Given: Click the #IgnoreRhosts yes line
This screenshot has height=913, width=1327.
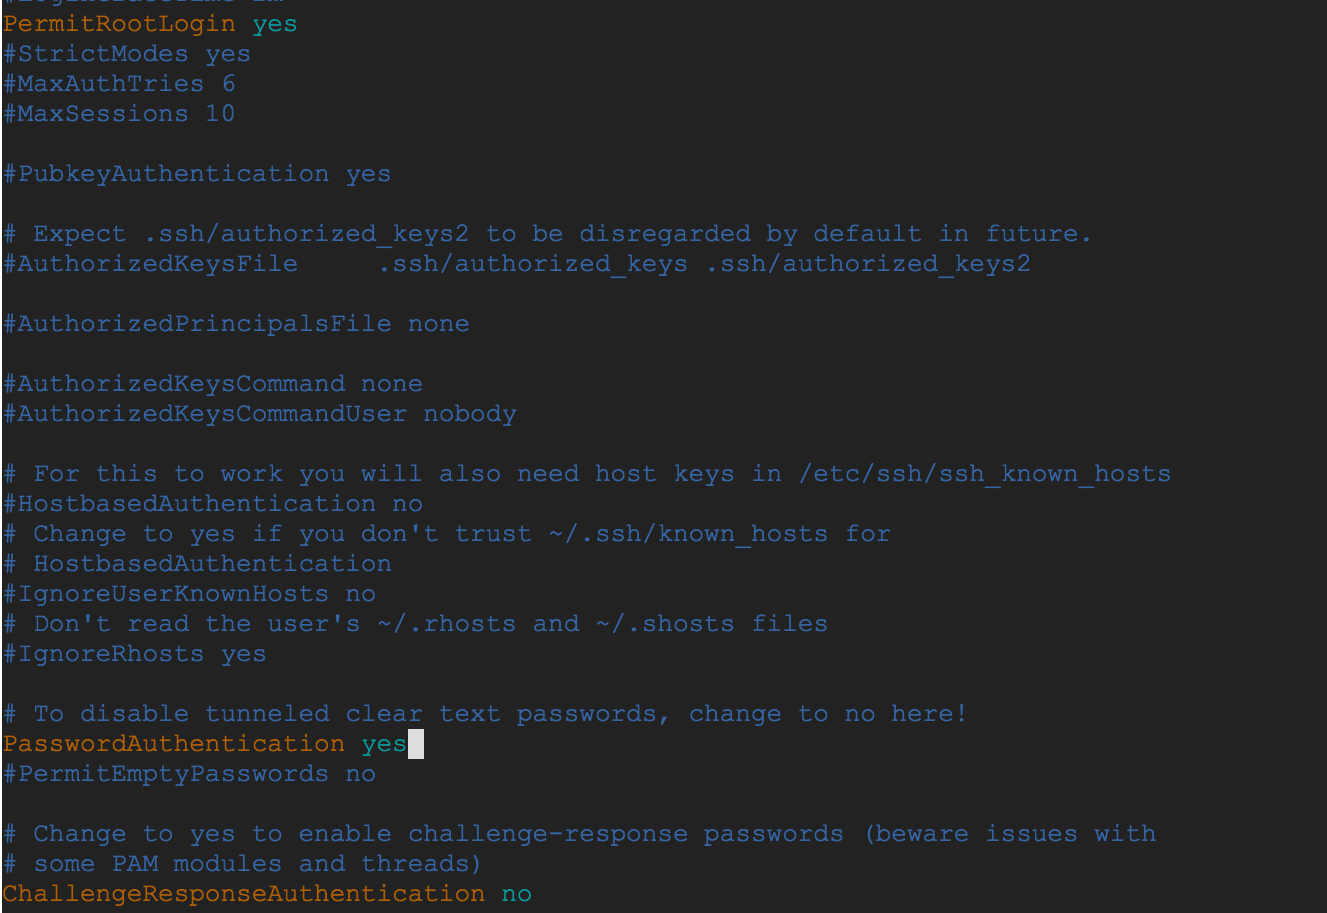Looking at the screenshot, I should [135, 654].
